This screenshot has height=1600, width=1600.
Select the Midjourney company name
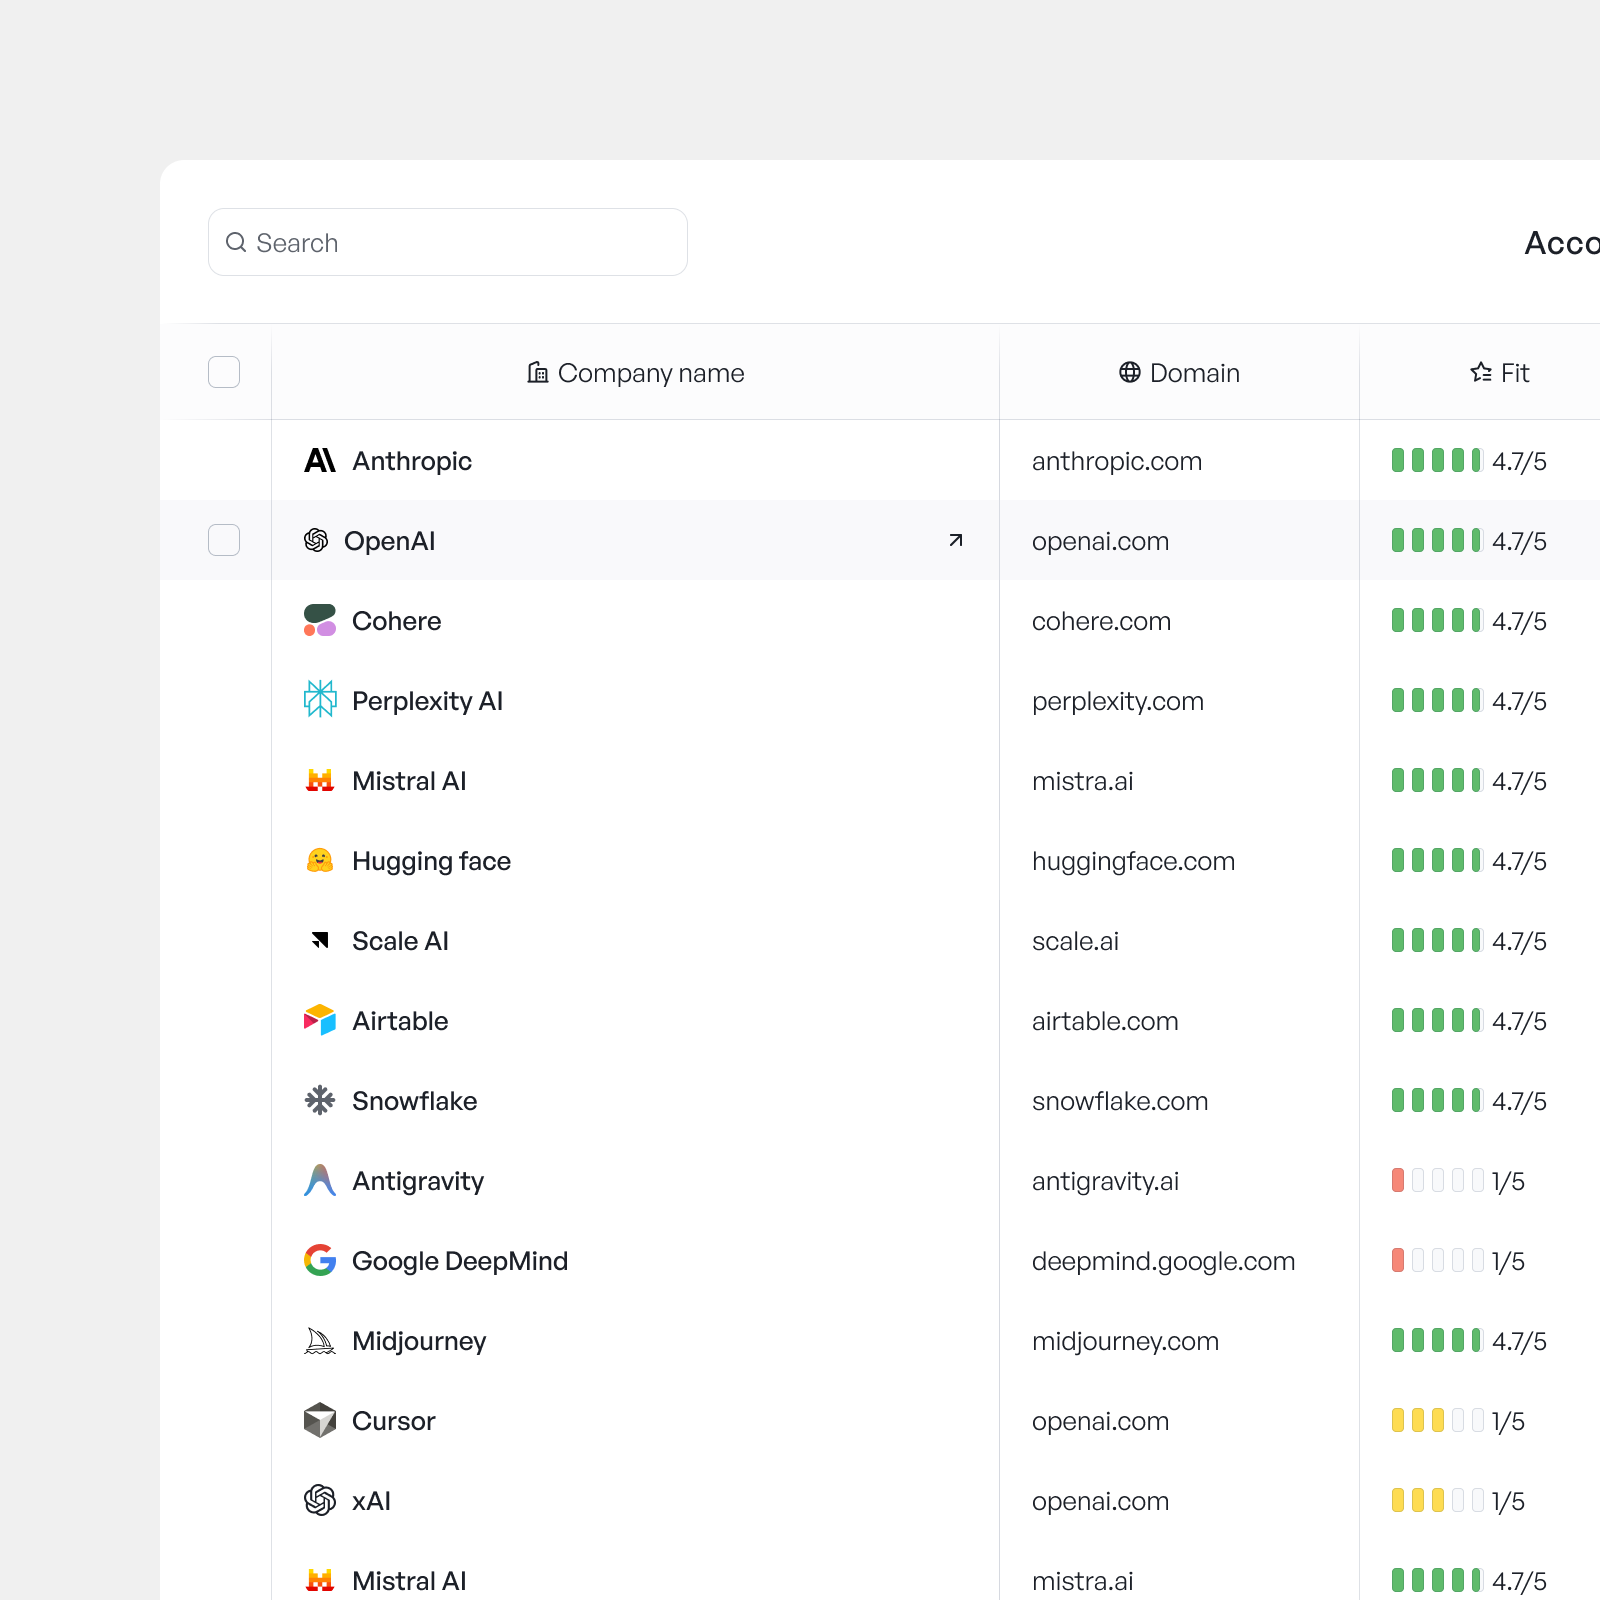pos(419,1341)
